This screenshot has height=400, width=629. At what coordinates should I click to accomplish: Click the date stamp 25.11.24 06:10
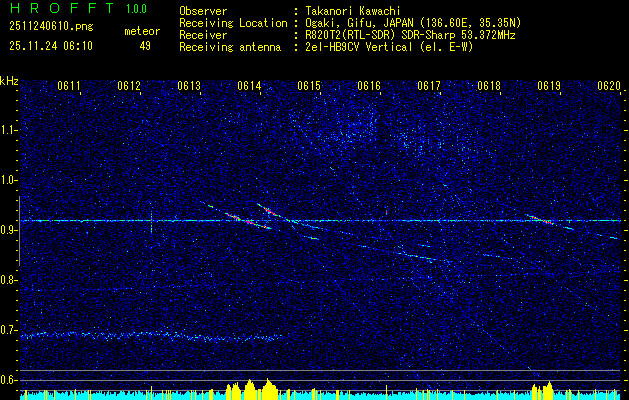51,46
